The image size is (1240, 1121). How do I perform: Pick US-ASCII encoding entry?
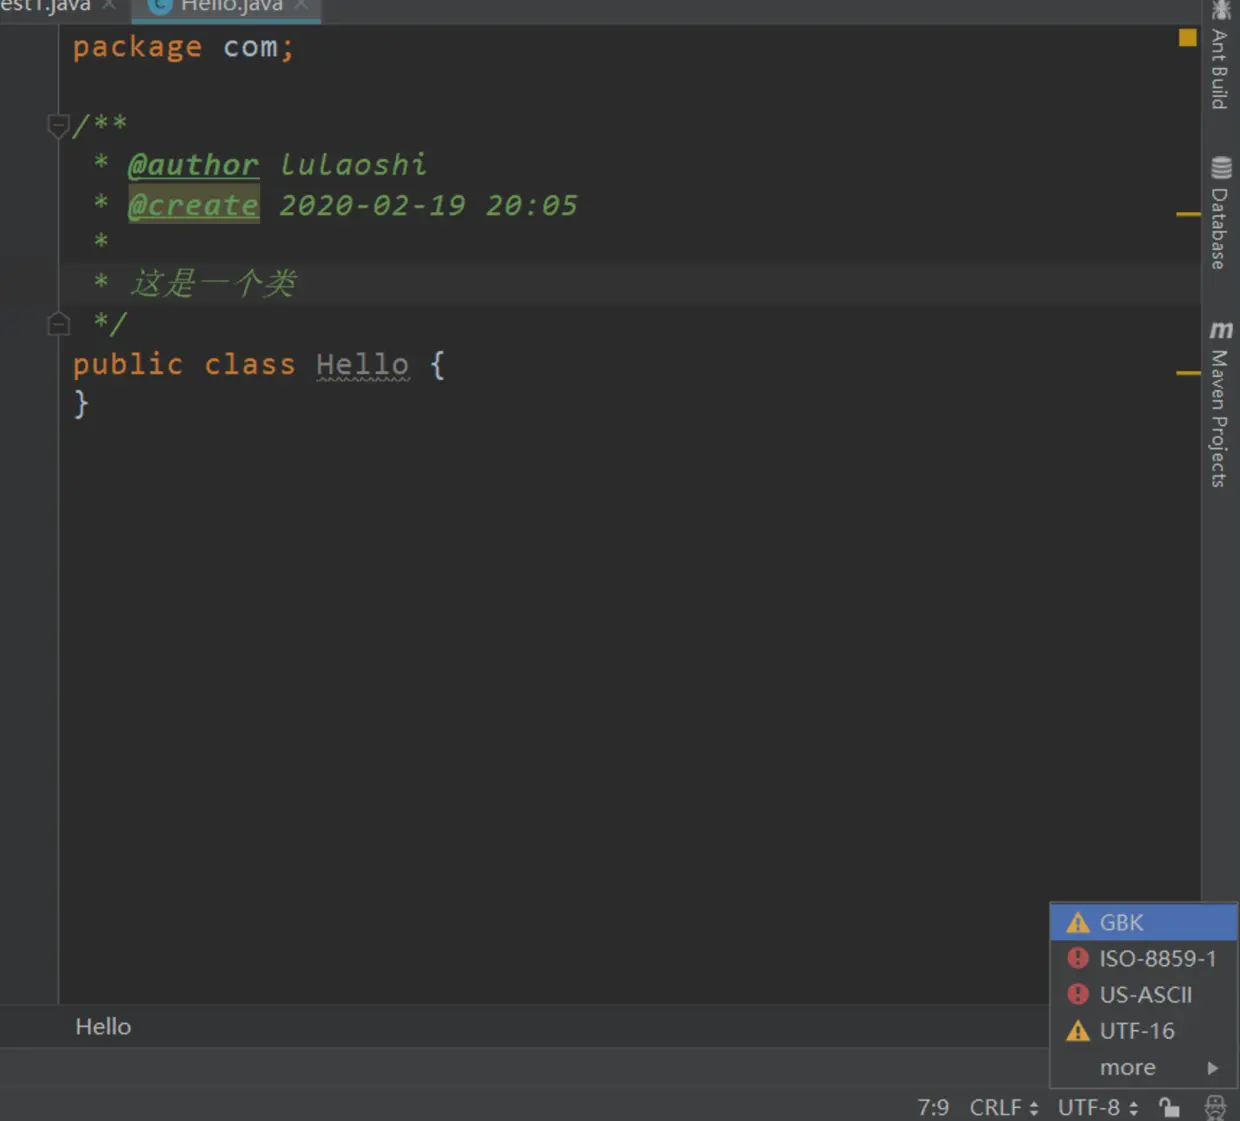pyautogui.click(x=1143, y=994)
